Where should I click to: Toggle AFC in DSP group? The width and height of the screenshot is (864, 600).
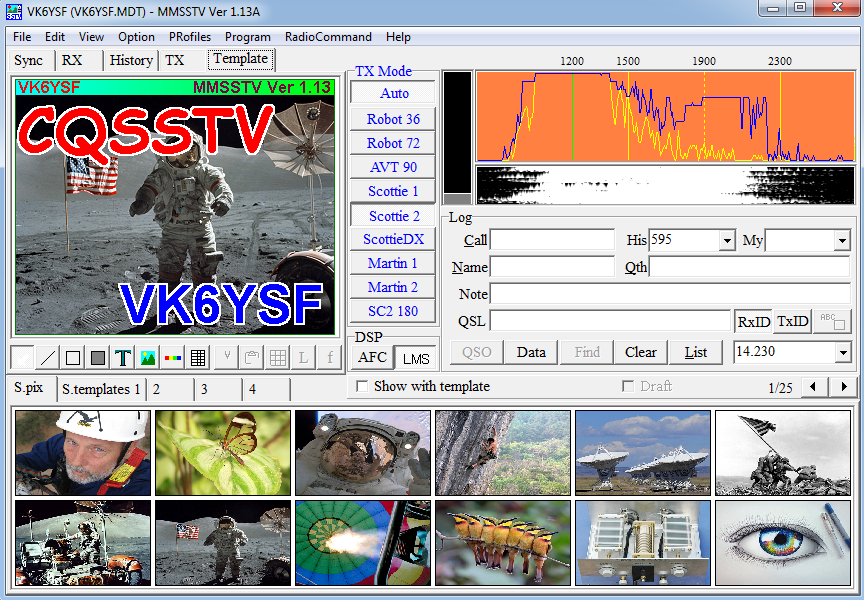point(372,358)
